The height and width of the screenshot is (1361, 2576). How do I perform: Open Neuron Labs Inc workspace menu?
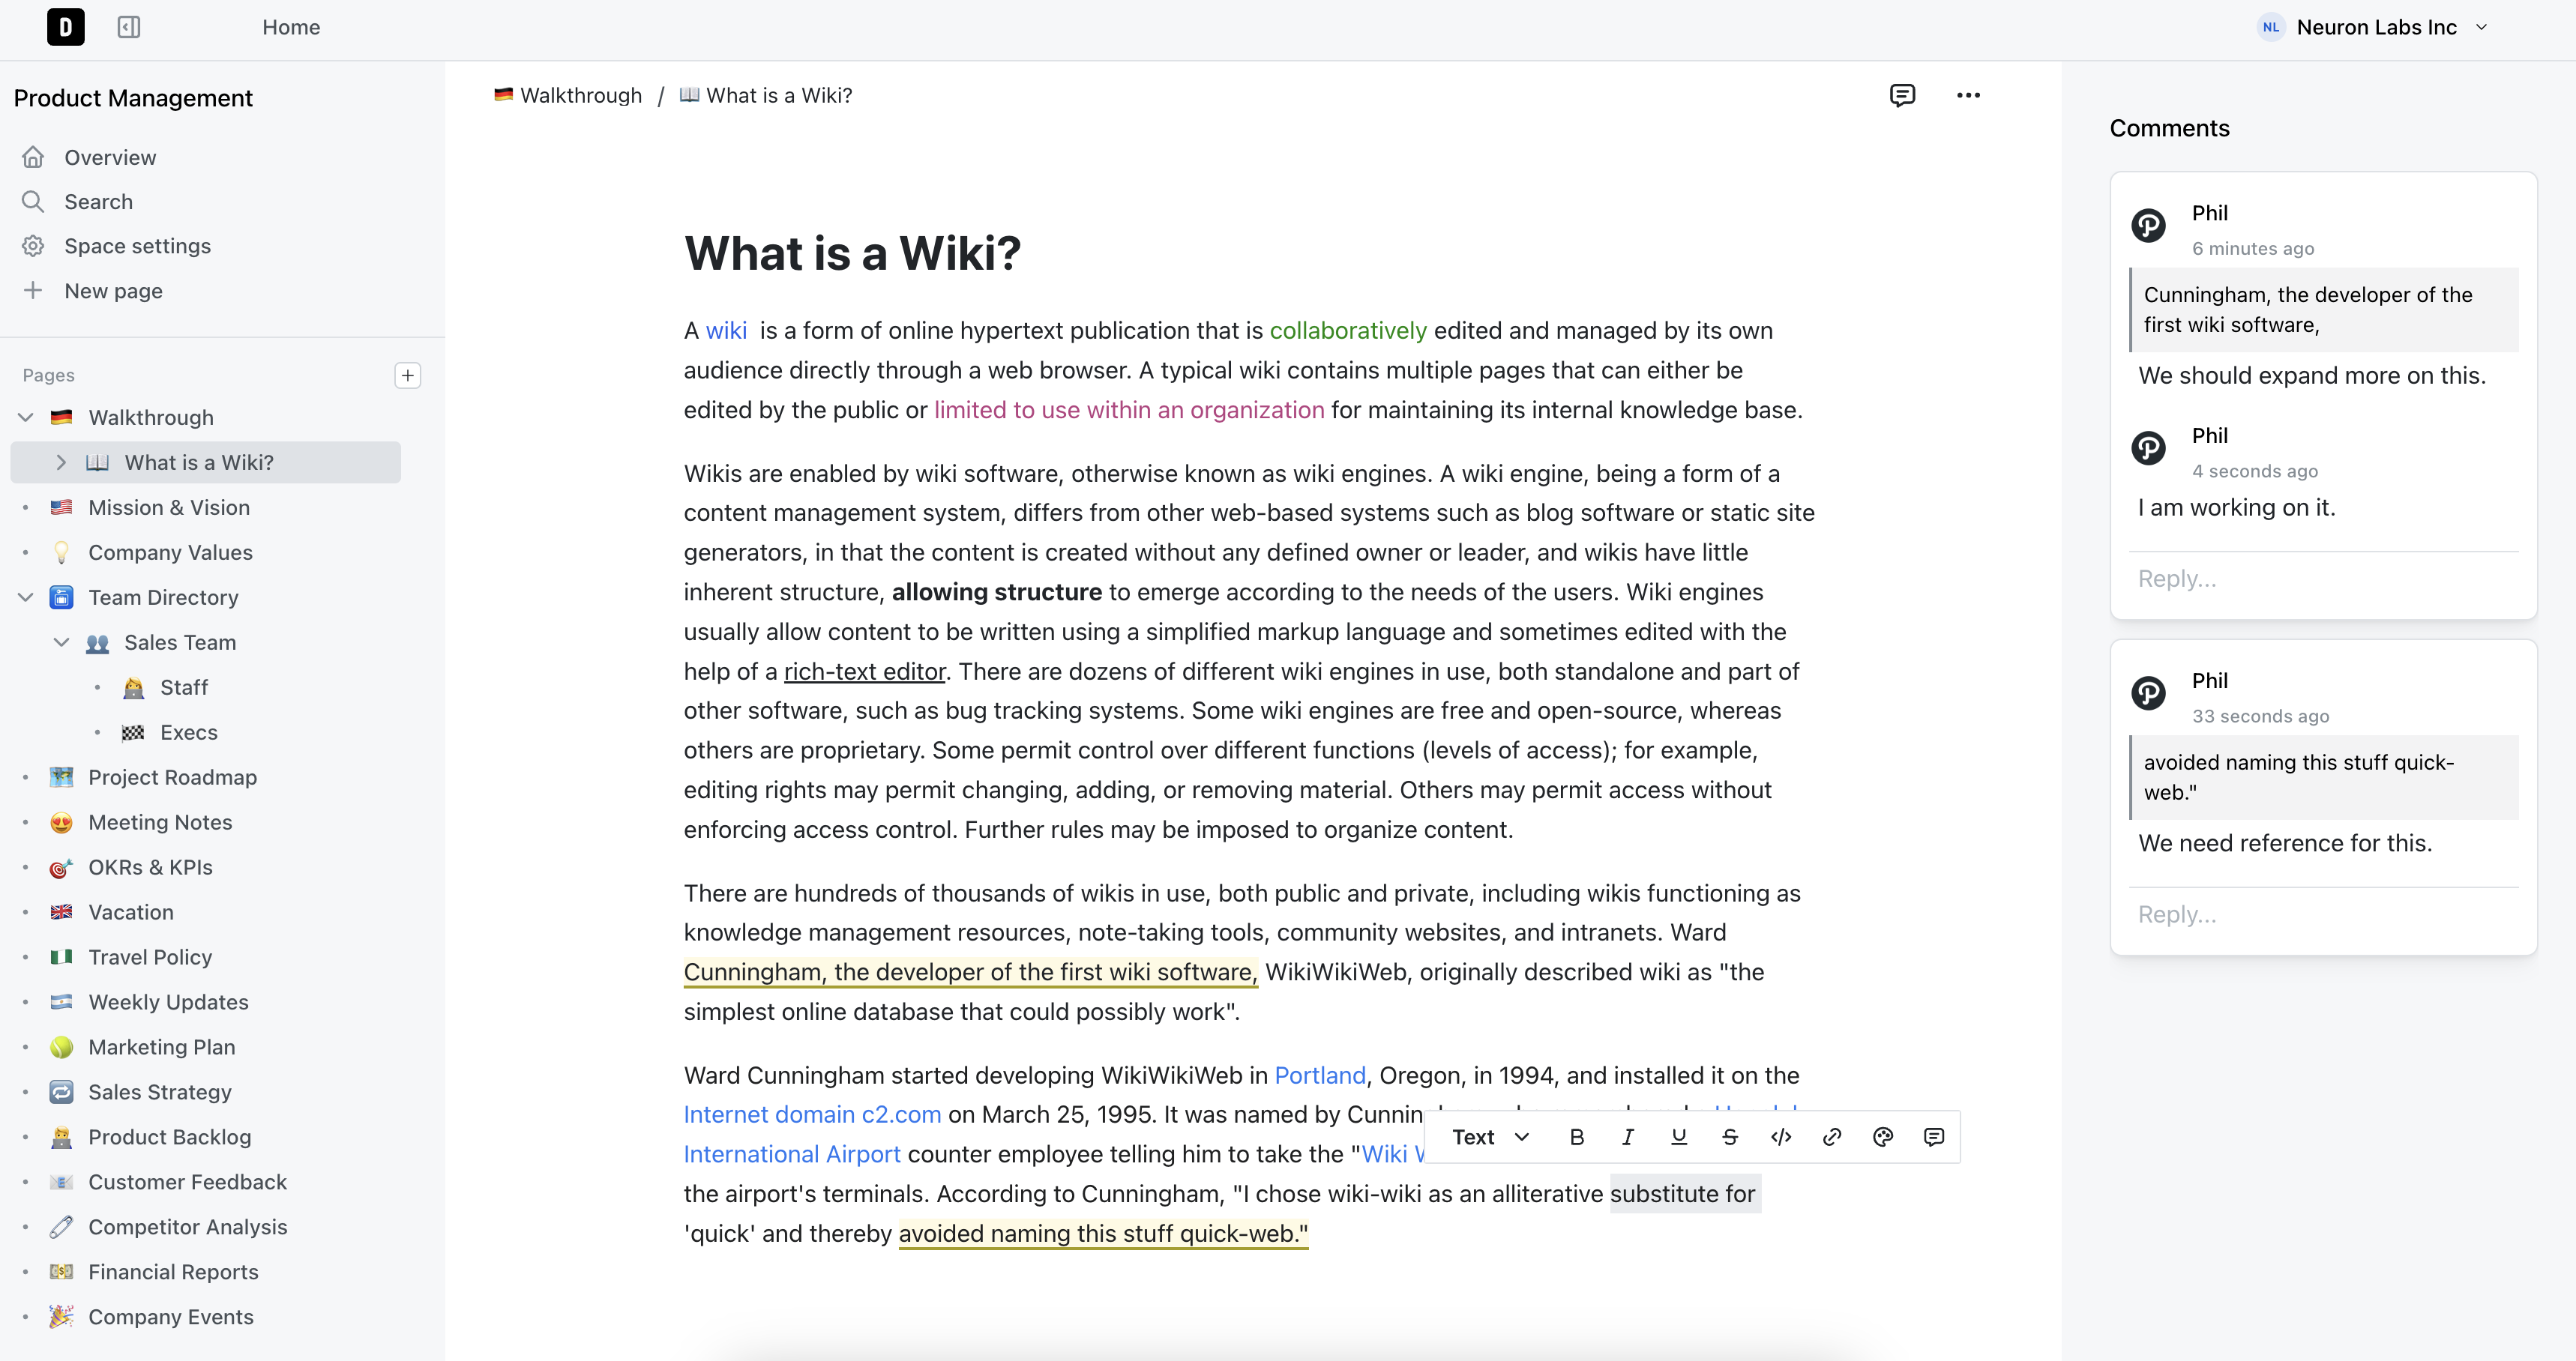2373,27
